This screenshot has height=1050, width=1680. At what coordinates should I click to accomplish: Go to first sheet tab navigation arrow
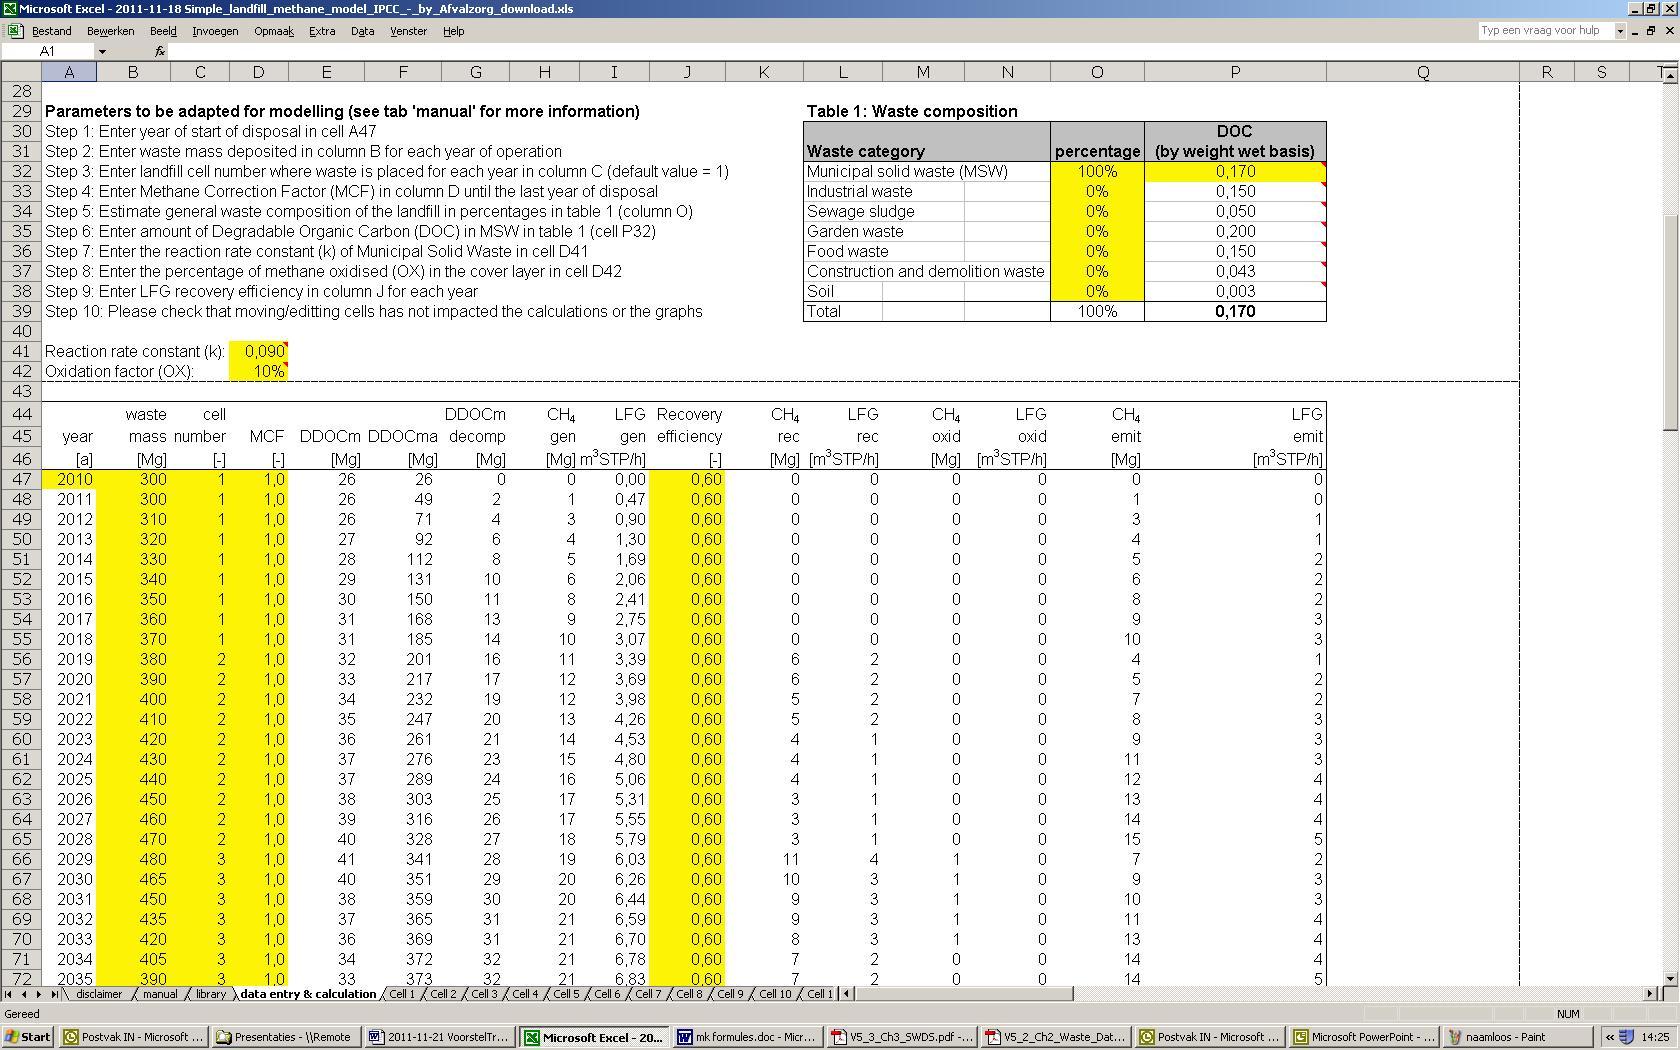(9, 994)
